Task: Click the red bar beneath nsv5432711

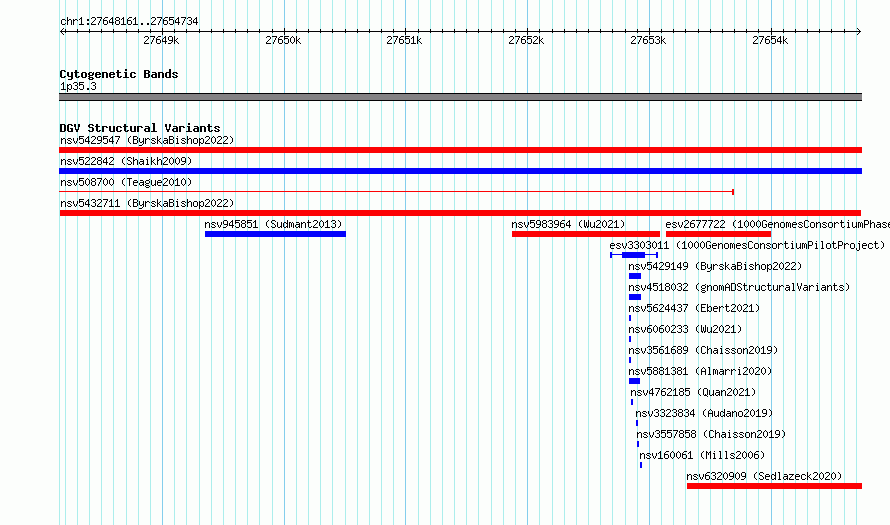Action: (x=460, y=213)
